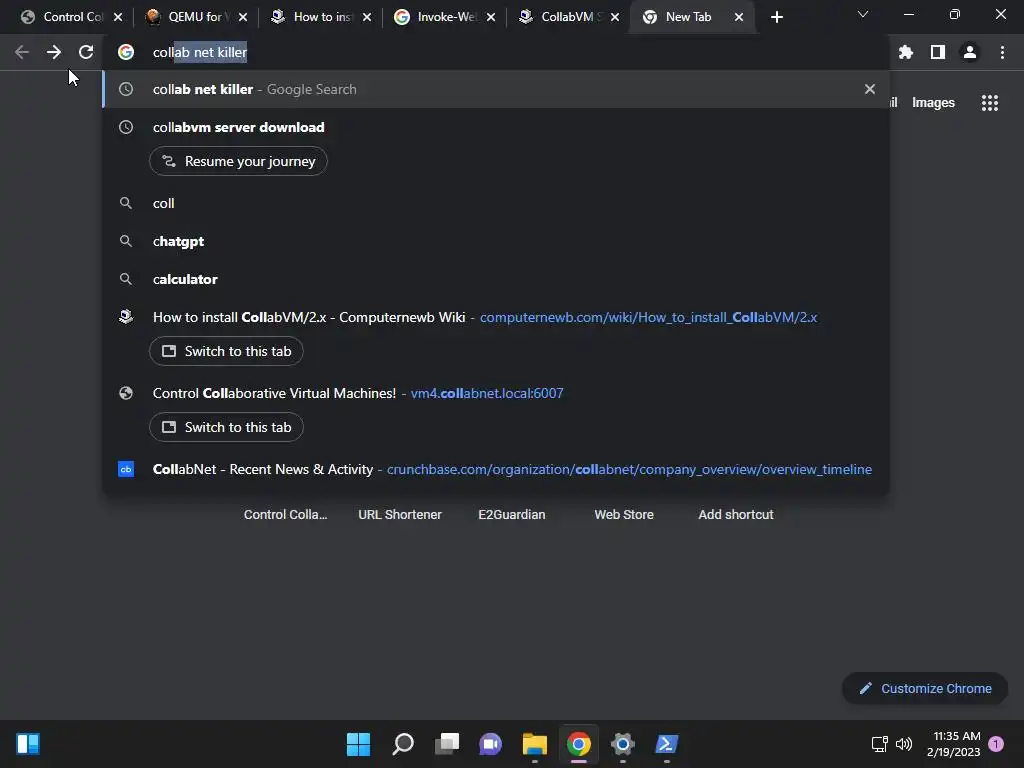1024x768 pixels.
Task: Click Customize Chrome button
Action: (x=925, y=688)
